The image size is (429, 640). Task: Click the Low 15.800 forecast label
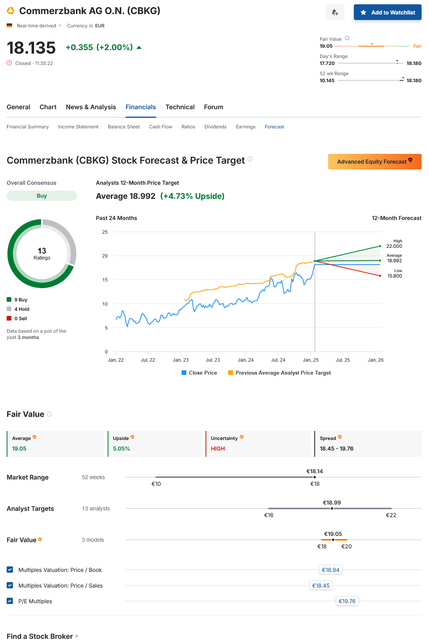point(394,273)
